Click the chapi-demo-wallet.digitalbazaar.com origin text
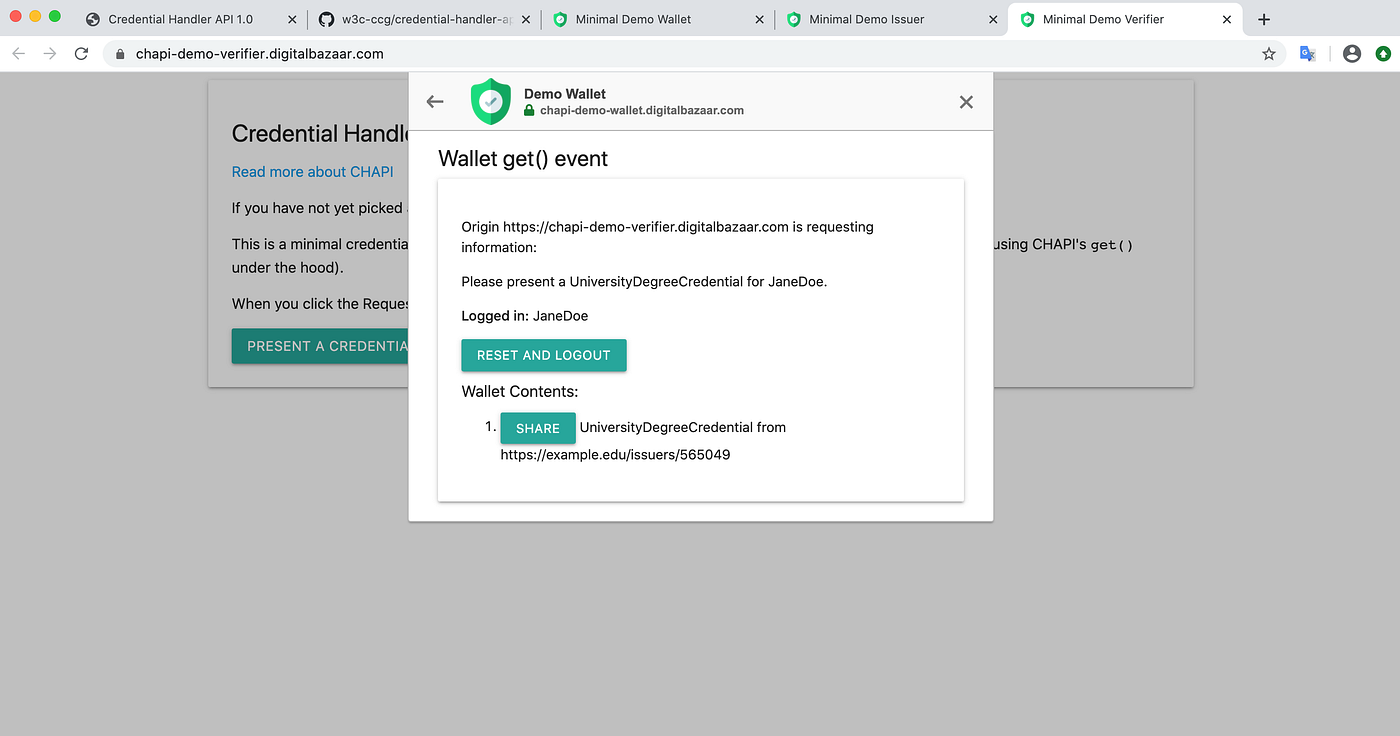Image resolution: width=1400 pixels, height=736 pixels. point(642,110)
